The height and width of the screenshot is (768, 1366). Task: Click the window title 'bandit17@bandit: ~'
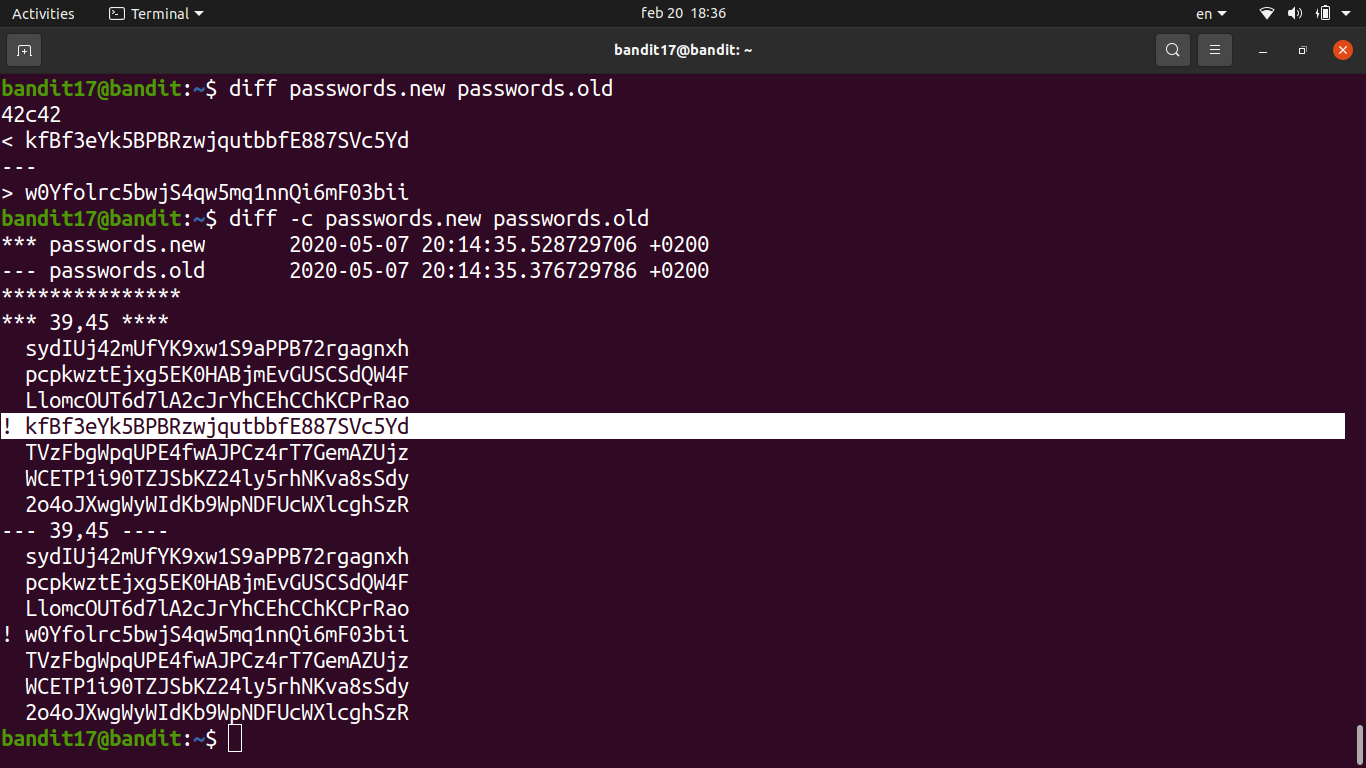click(x=683, y=50)
